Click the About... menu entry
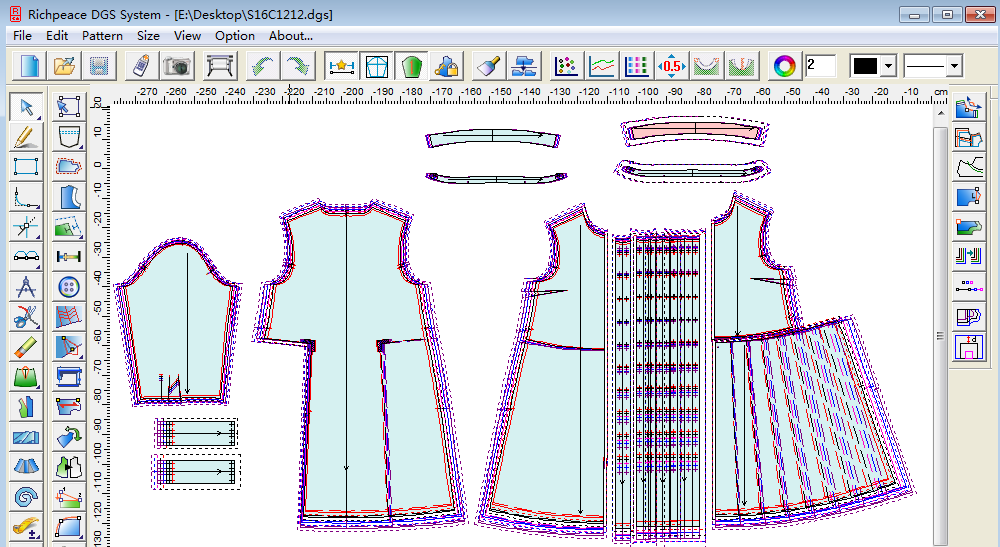The image size is (1000, 547). tap(291, 35)
